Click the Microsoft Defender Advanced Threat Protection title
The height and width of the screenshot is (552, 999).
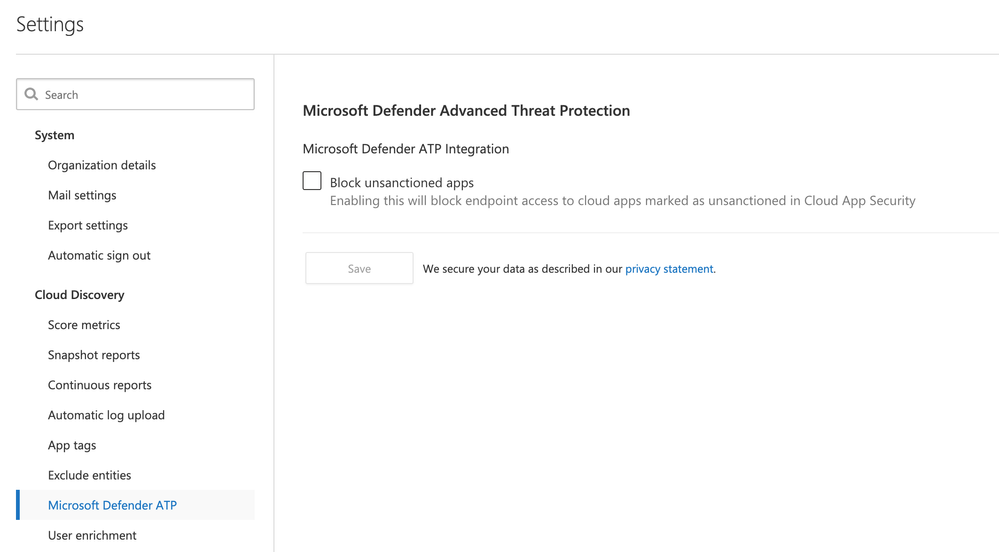coord(466,110)
